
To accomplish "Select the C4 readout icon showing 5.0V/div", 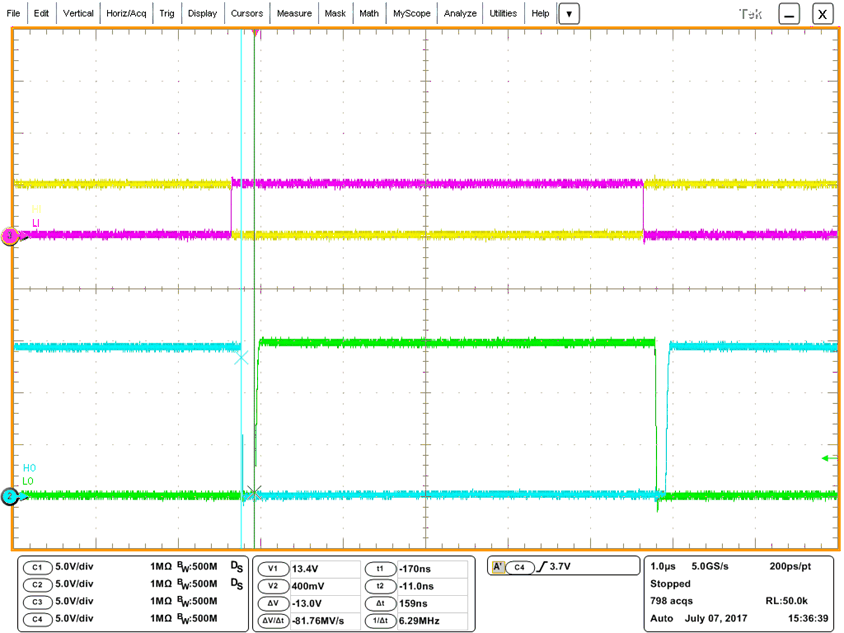I will (37, 619).
